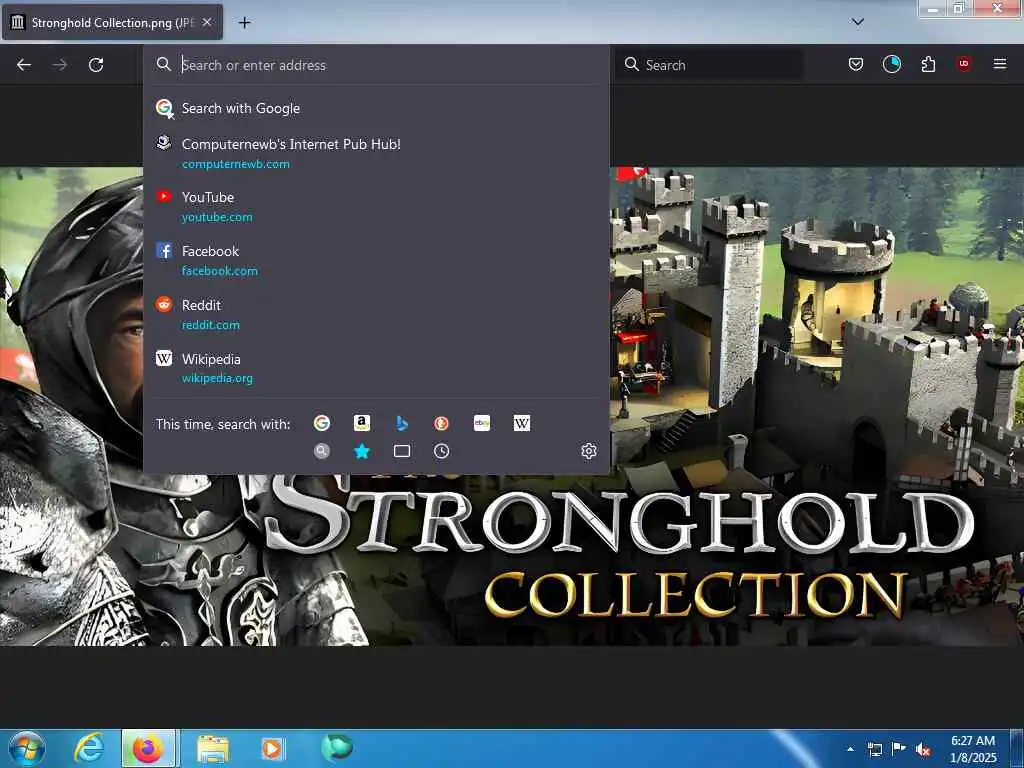Click the wikipedia.org URL text
Screen dimensions: 1024x768
(x=217, y=378)
